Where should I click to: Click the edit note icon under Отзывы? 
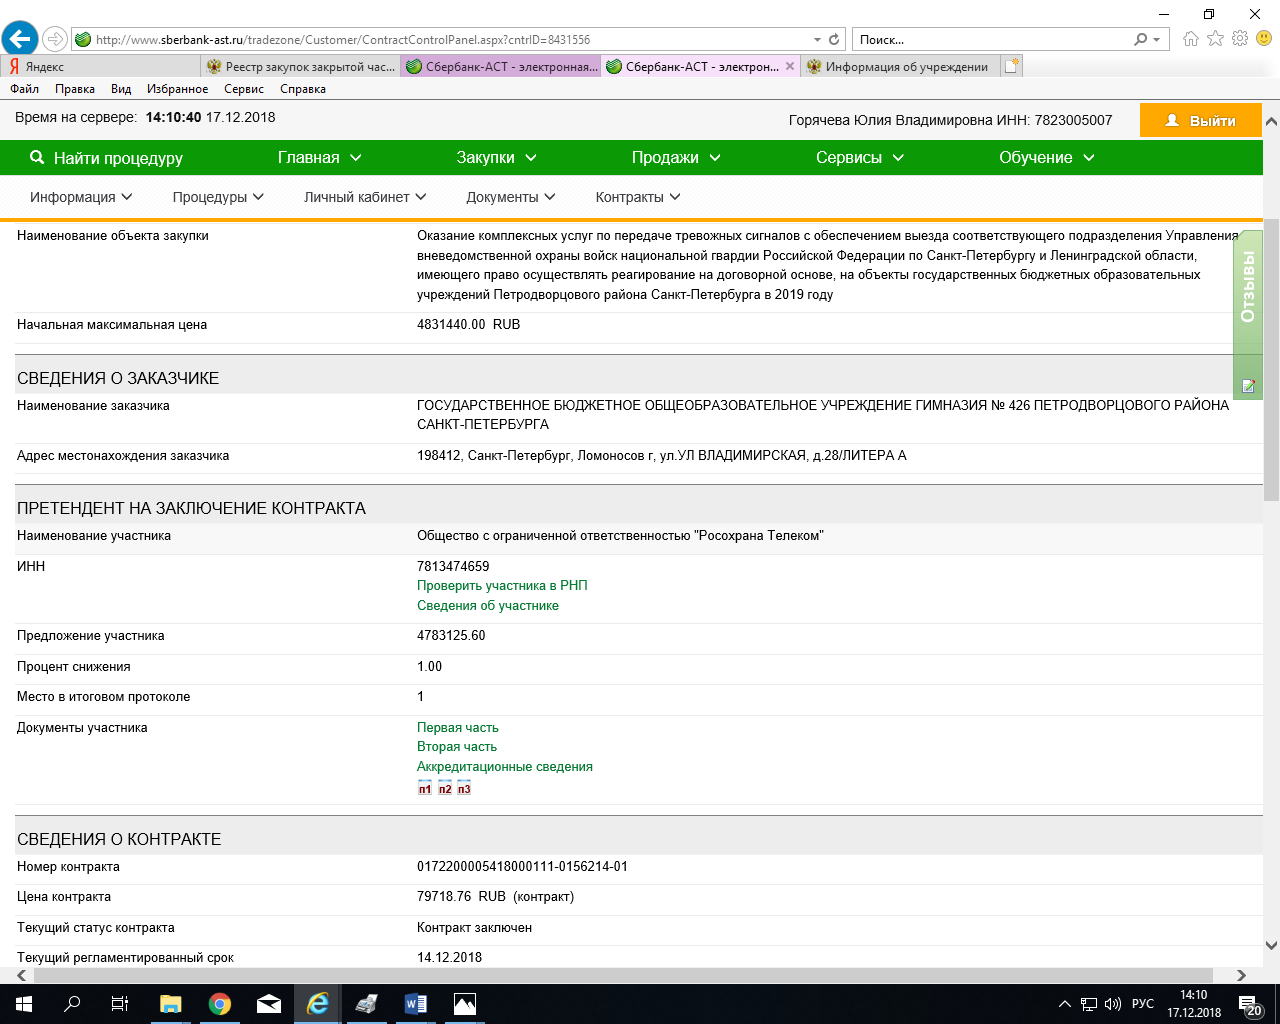point(1248,385)
